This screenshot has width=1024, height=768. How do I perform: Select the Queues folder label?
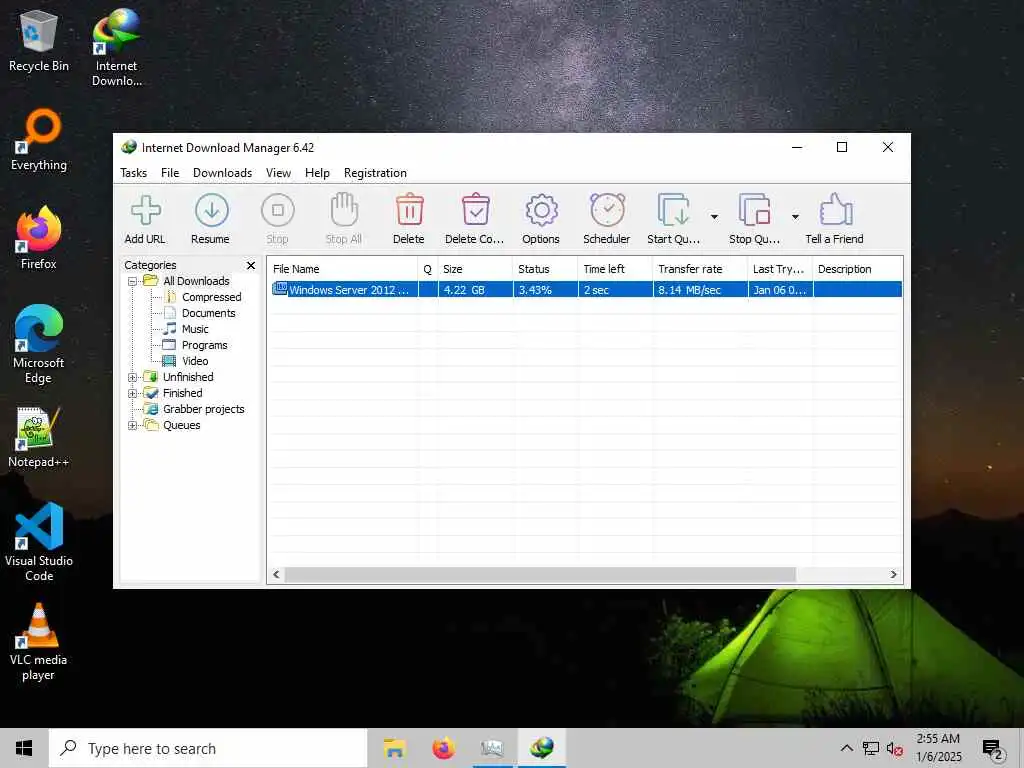click(x=182, y=425)
